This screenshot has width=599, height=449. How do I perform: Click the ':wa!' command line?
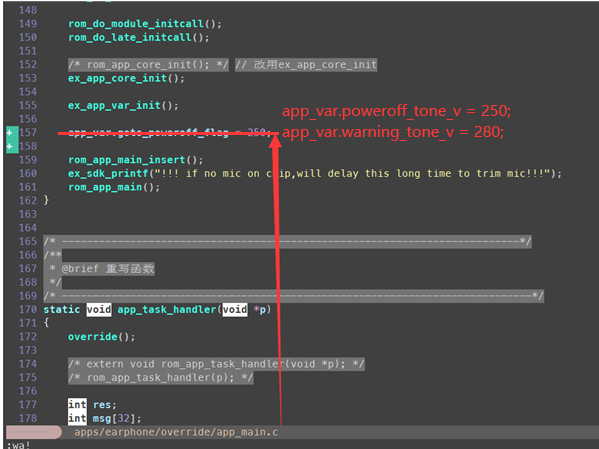[x=18, y=445]
